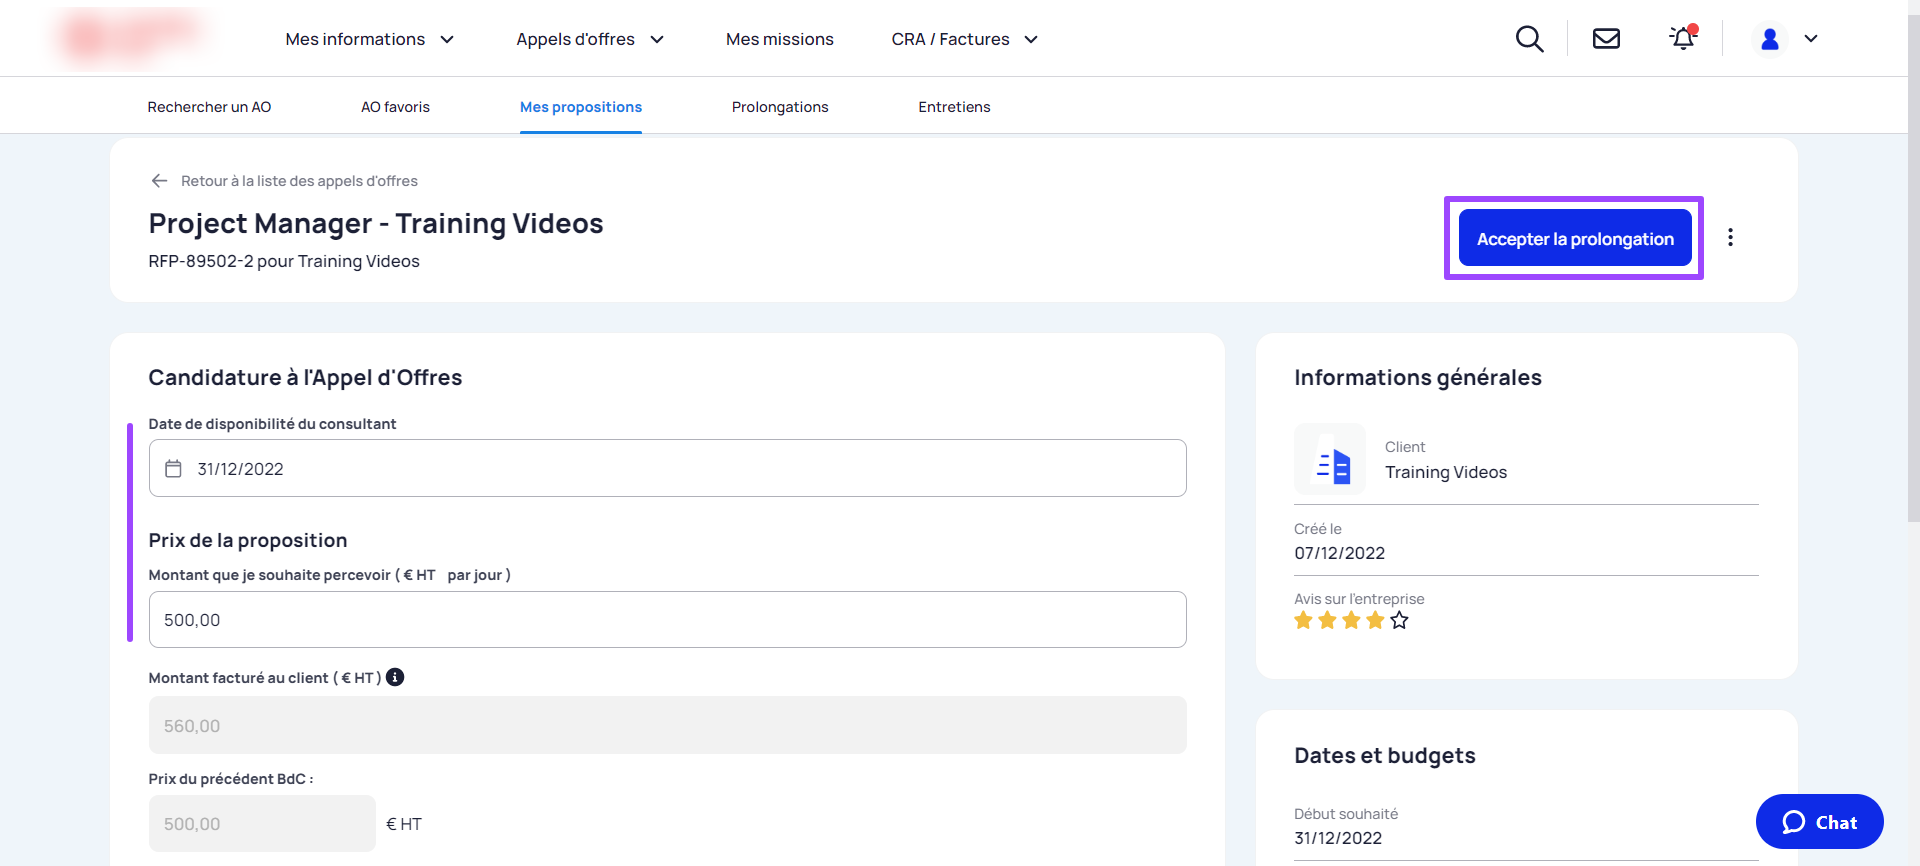Click the Training Videos client name

(x=1446, y=472)
